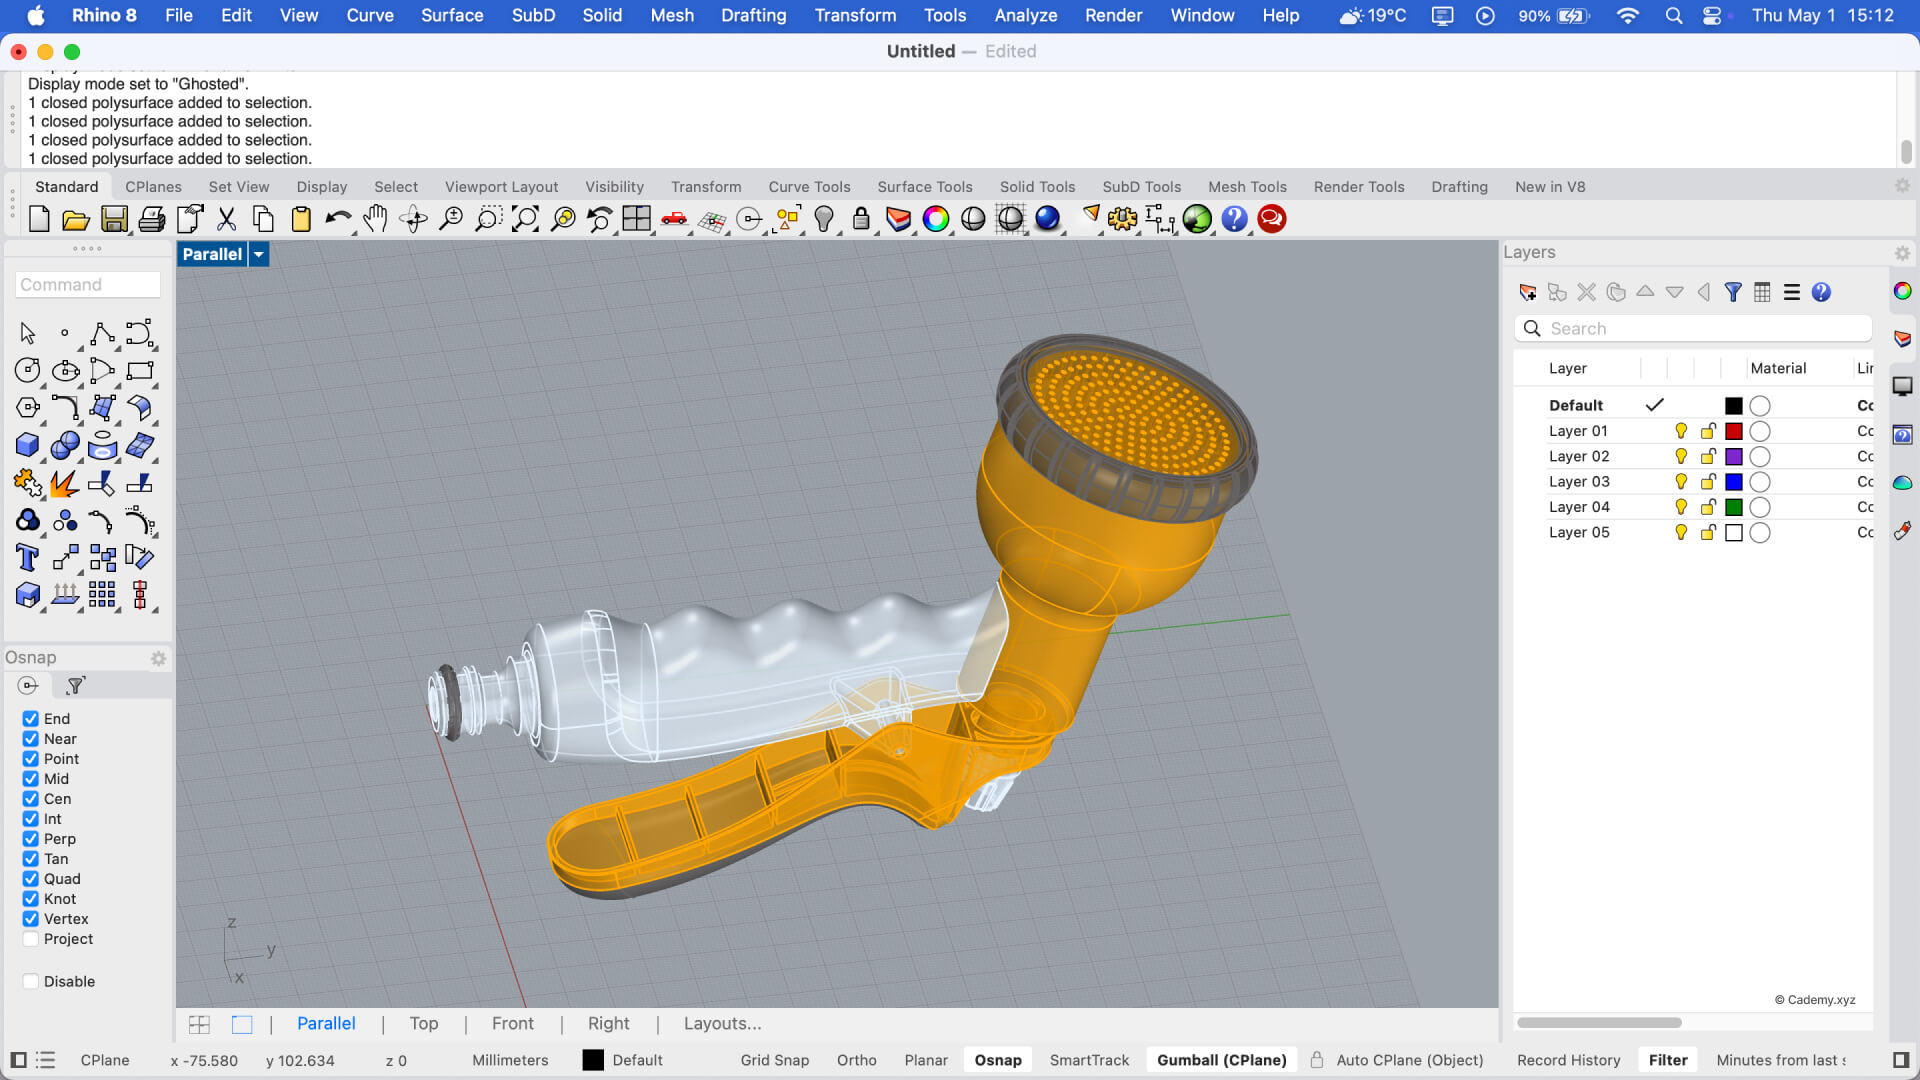Select the Text object tool
This screenshot has width=1920, height=1080.
(28, 558)
